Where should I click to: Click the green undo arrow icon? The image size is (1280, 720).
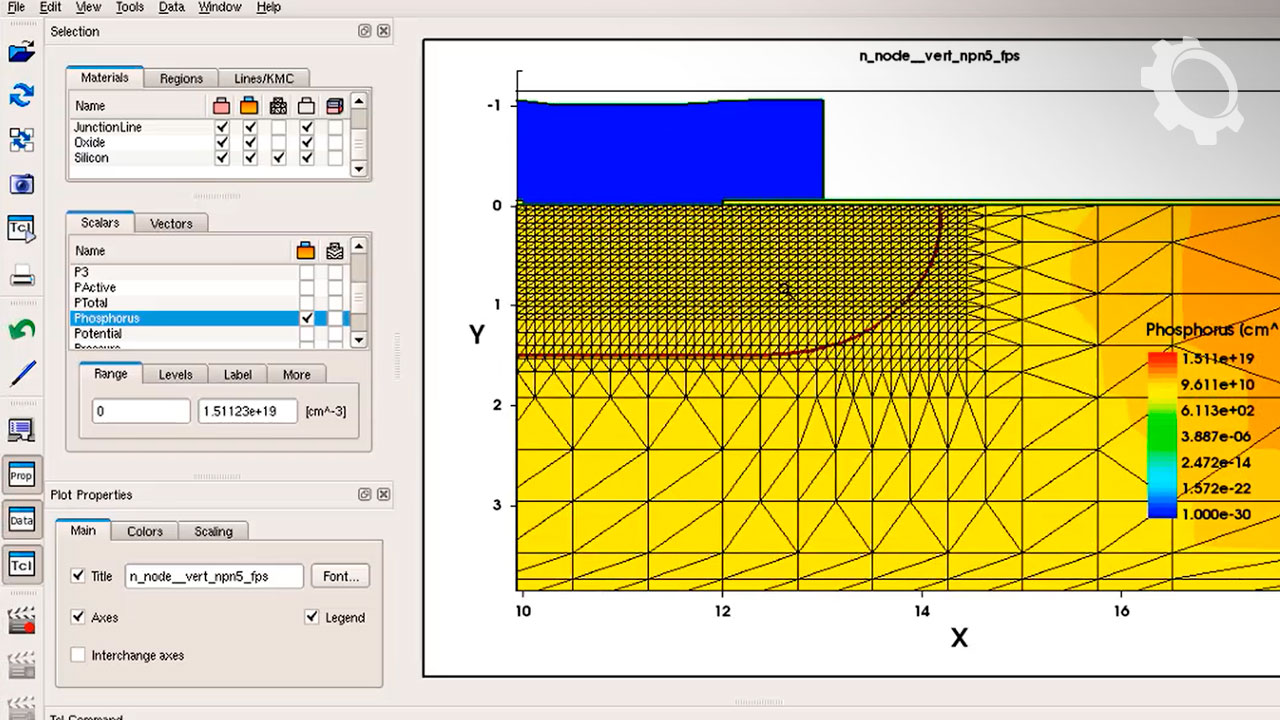tap(21, 330)
